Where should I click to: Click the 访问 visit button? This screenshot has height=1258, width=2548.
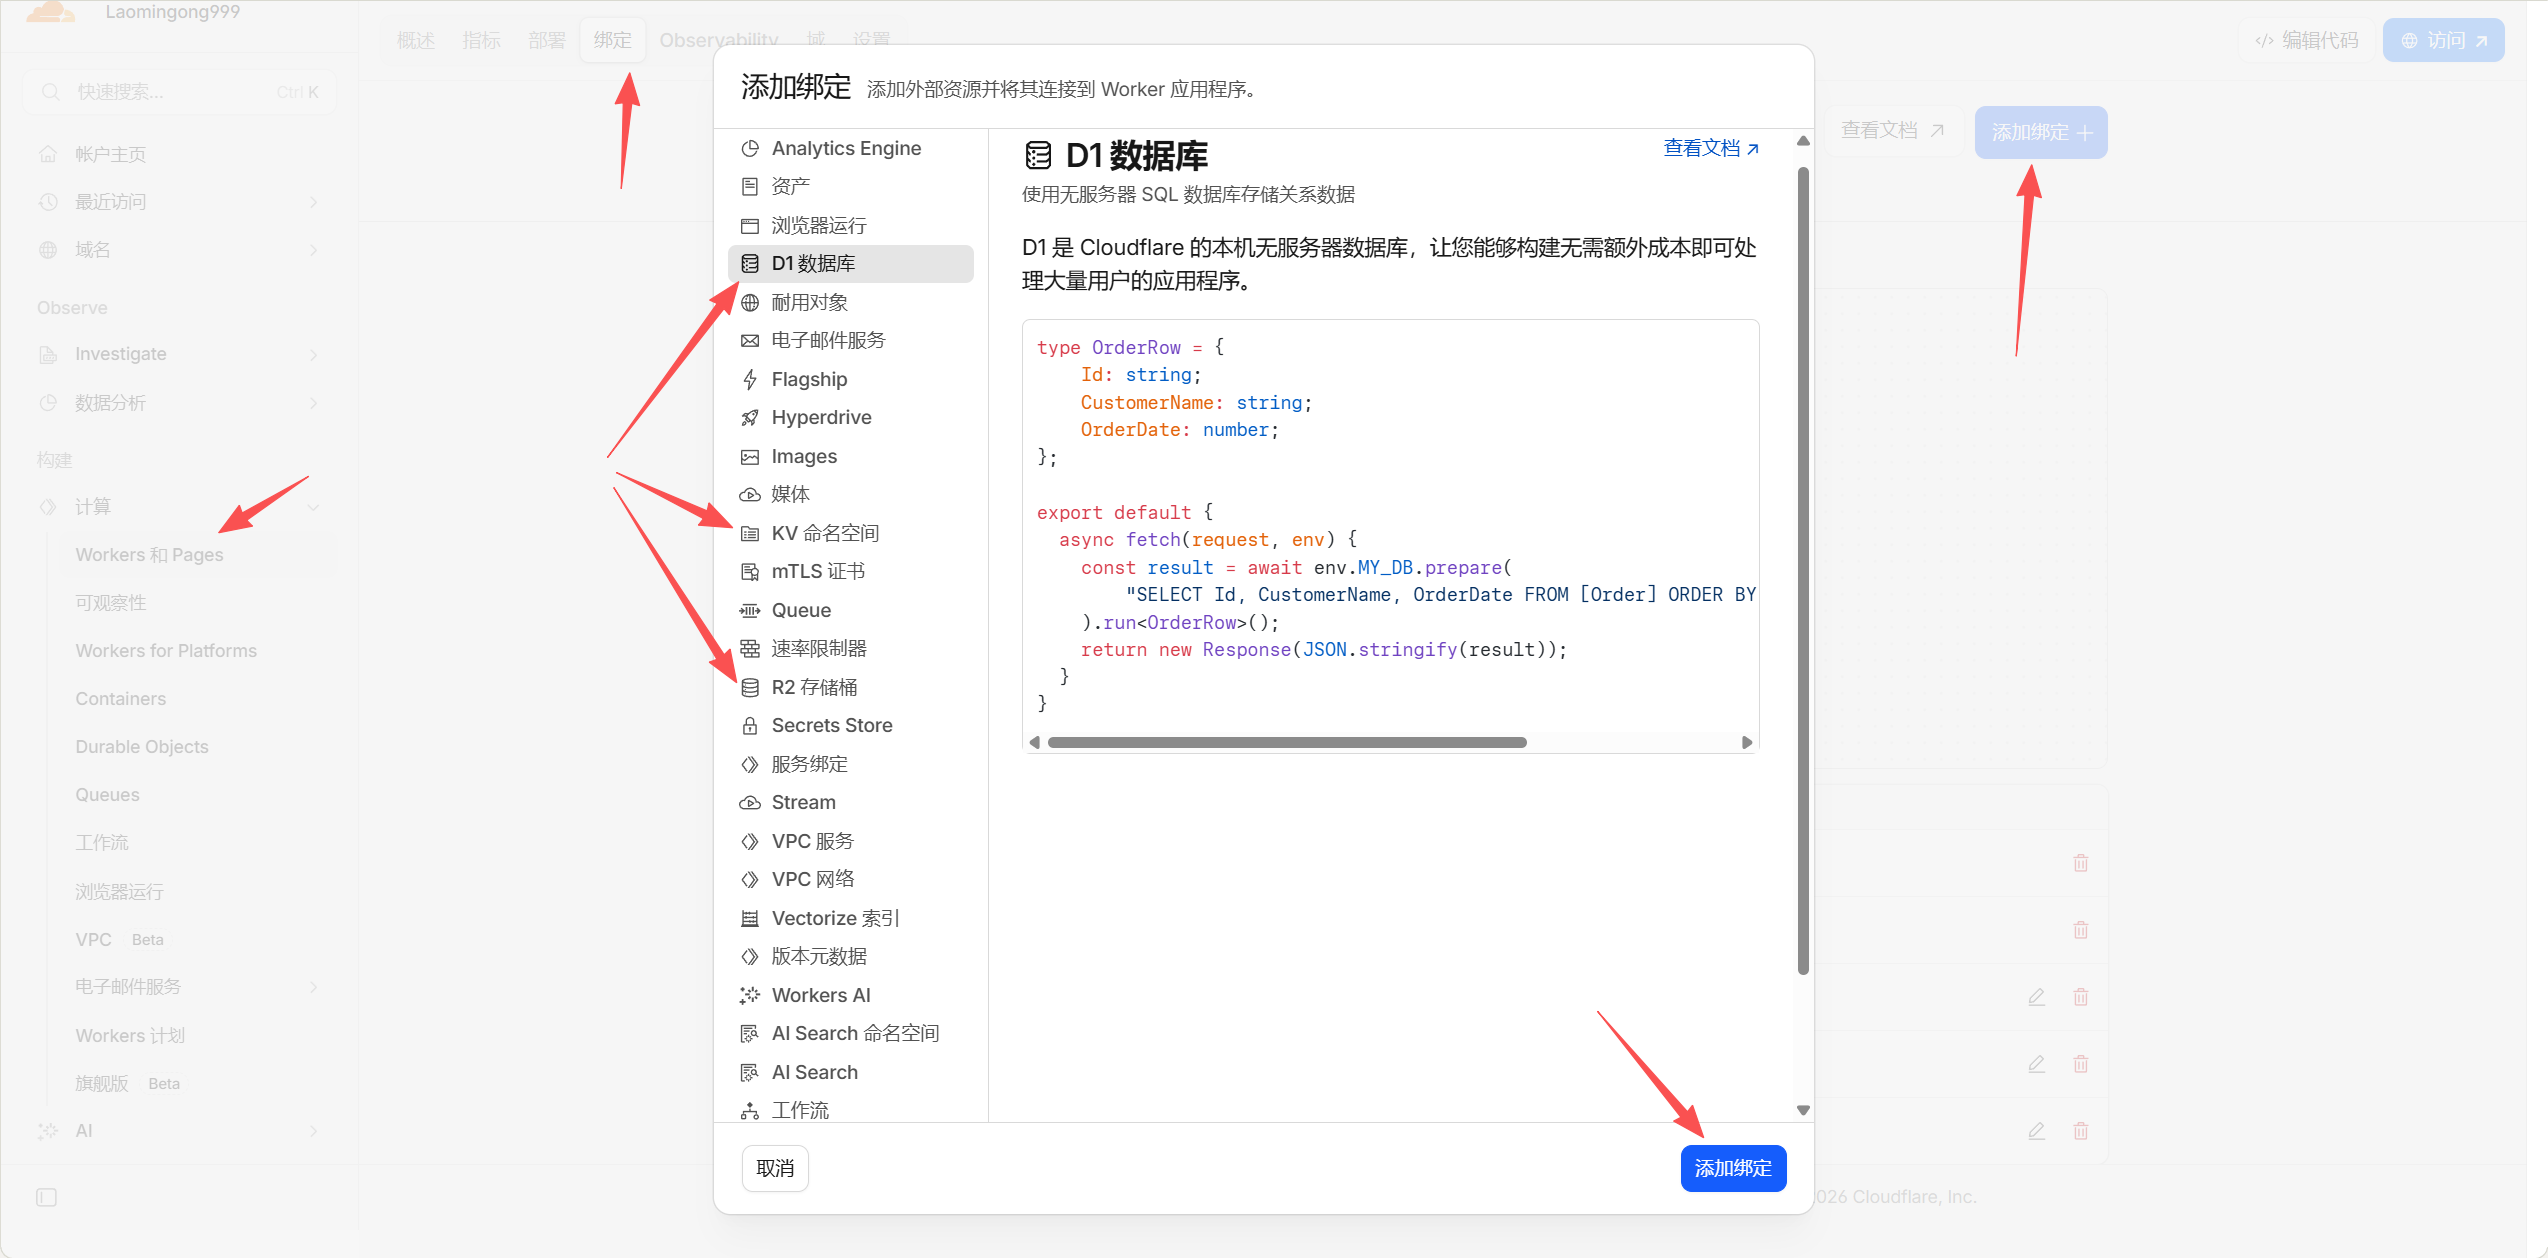tap(2443, 40)
